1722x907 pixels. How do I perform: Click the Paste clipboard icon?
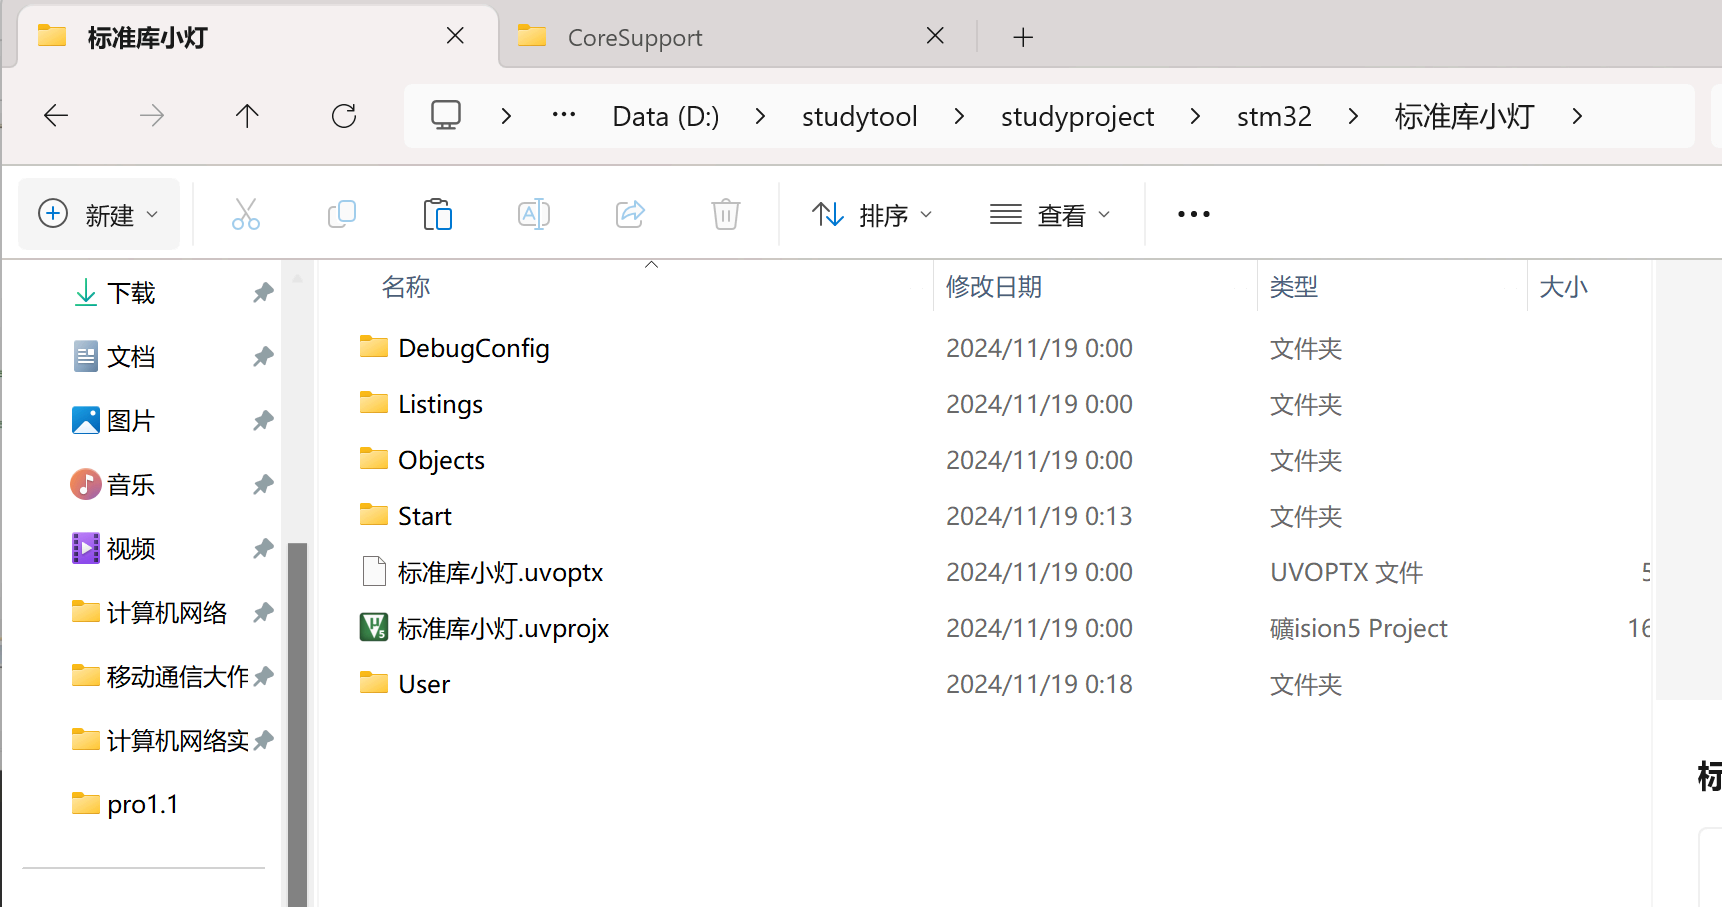click(438, 214)
